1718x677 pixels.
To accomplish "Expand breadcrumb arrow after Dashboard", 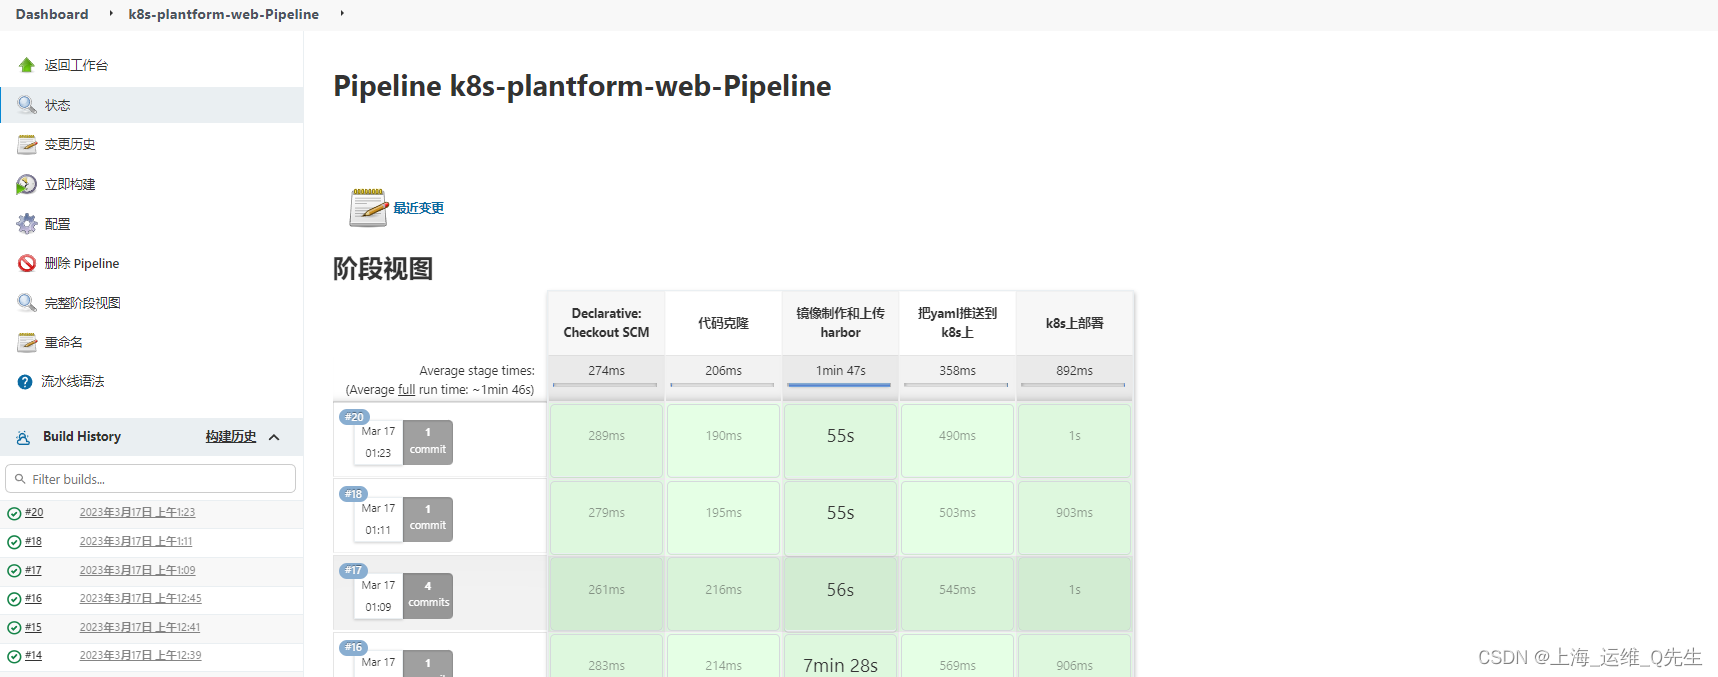I will (111, 14).
